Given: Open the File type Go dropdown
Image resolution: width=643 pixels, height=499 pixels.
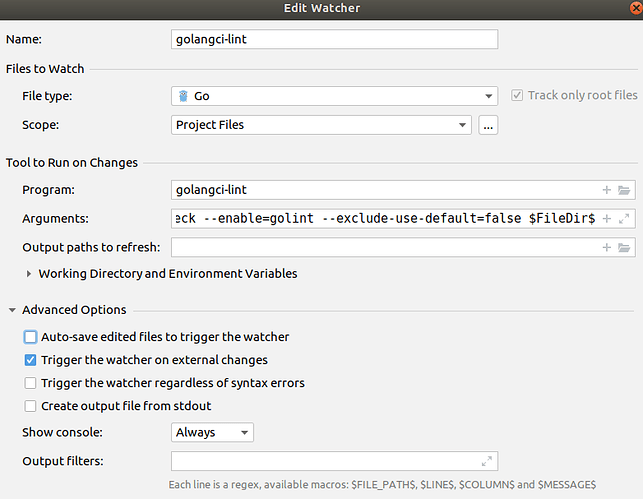Looking at the screenshot, I should (334, 96).
